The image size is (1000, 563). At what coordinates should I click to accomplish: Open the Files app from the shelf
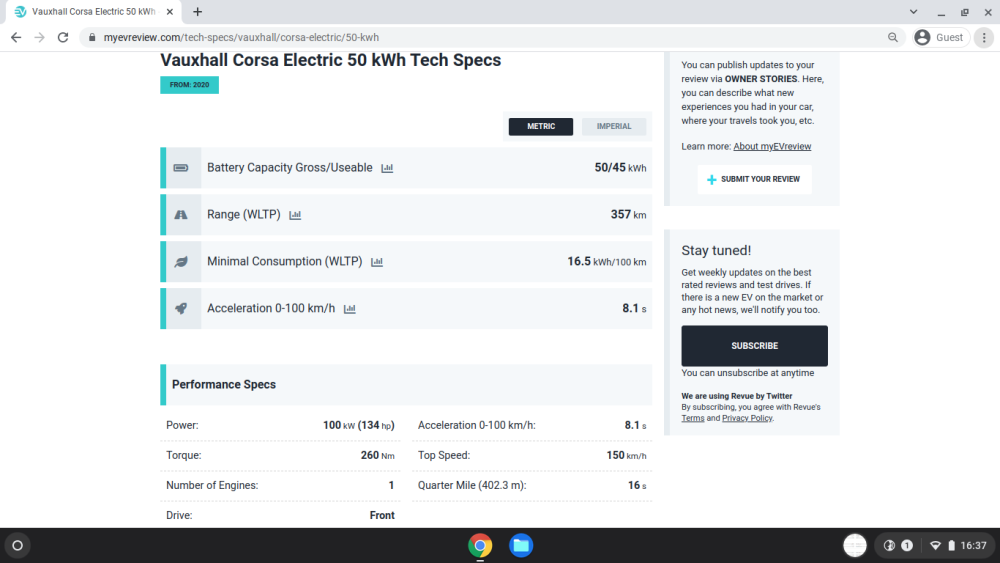point(521,546)
